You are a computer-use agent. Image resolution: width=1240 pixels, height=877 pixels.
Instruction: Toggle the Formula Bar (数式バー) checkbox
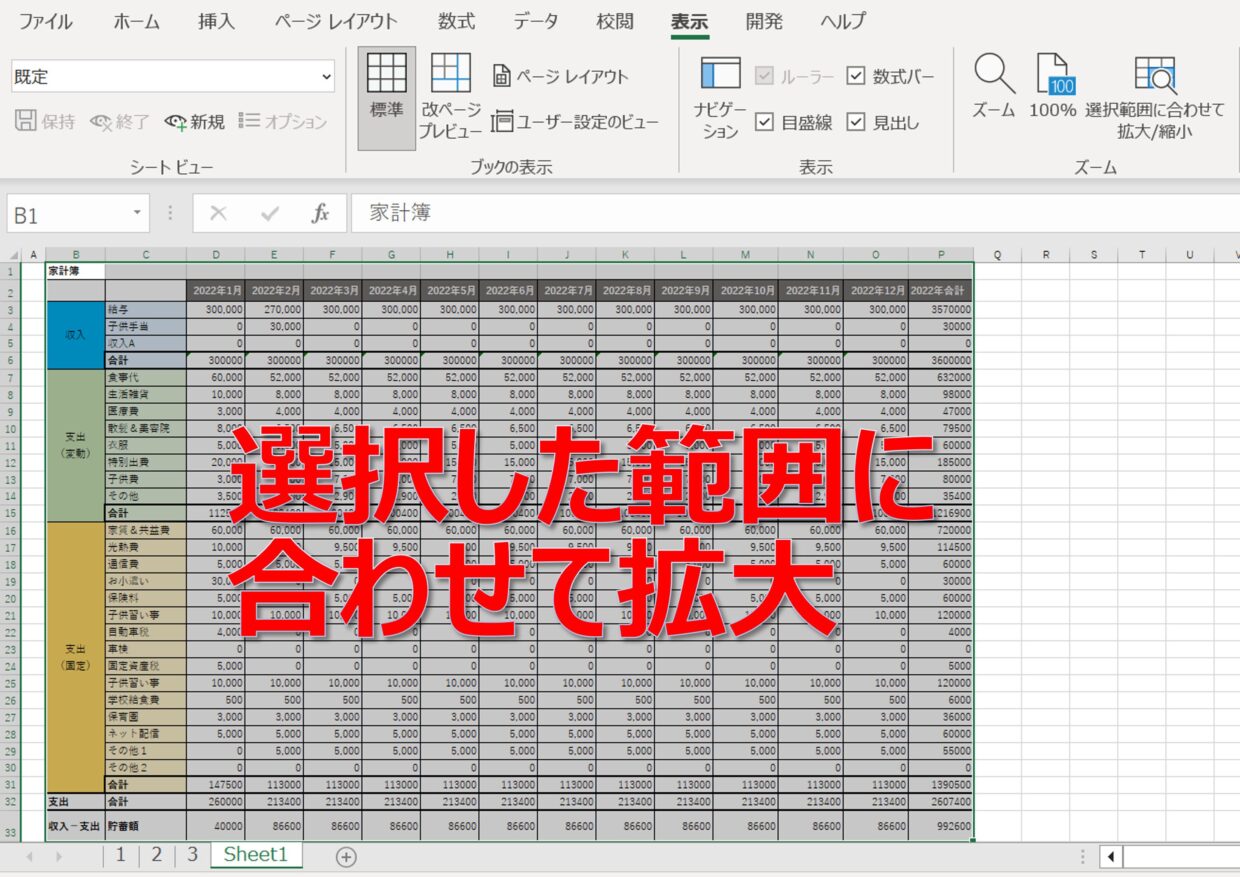tap(856, 76)
